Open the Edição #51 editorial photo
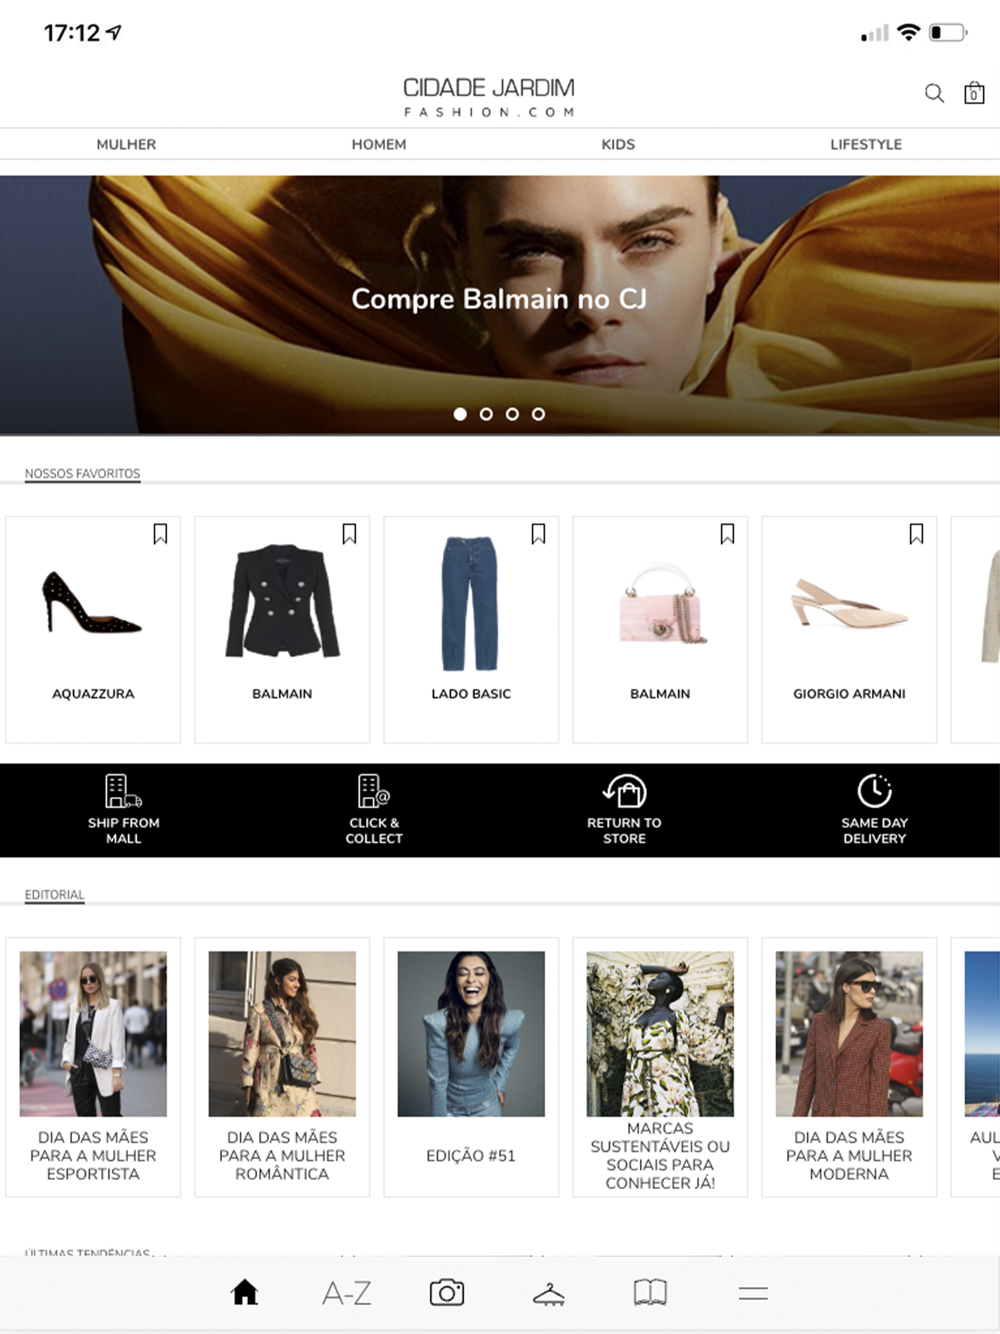The height and width of the screenshot is (1334, 1000). (471, 1034)
